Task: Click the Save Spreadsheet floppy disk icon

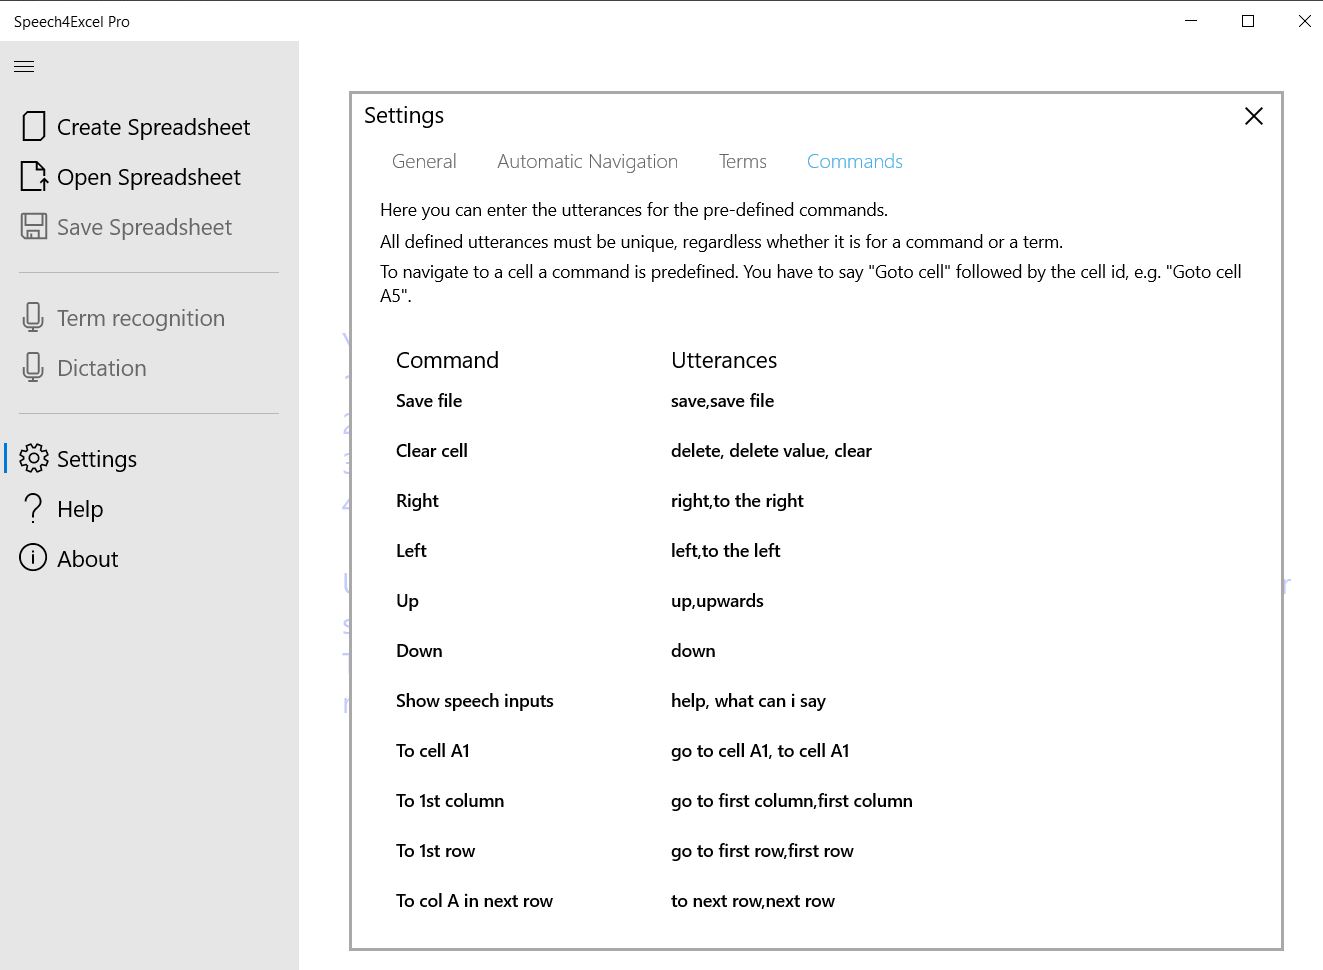Action: pos(34,227)
